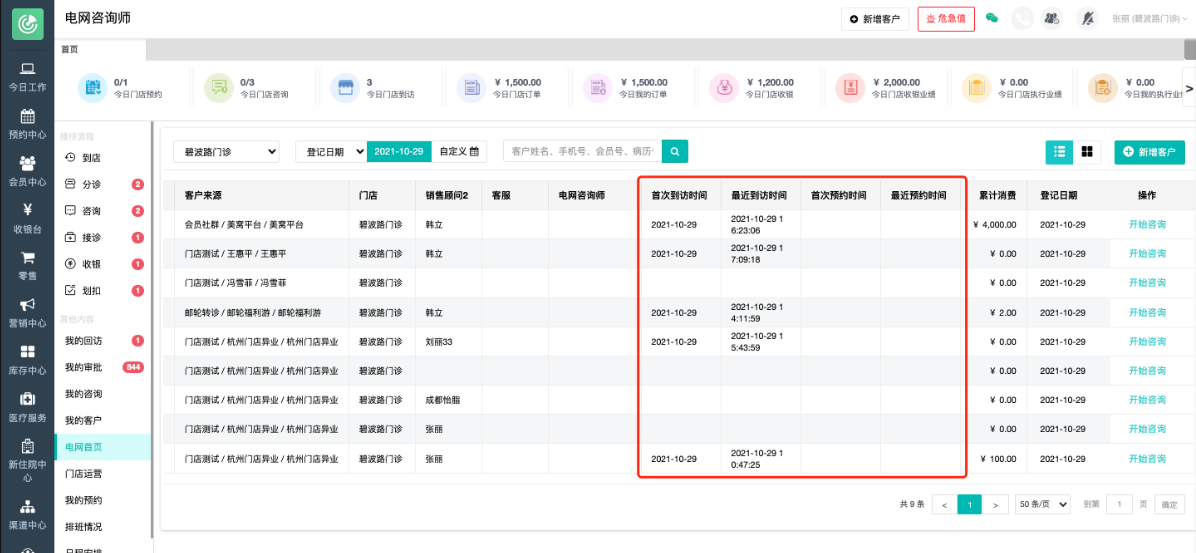Expand the 碧波路门诊 store dropdown
The height and width of the screenshot is (553, 1196).
[227, 152]
